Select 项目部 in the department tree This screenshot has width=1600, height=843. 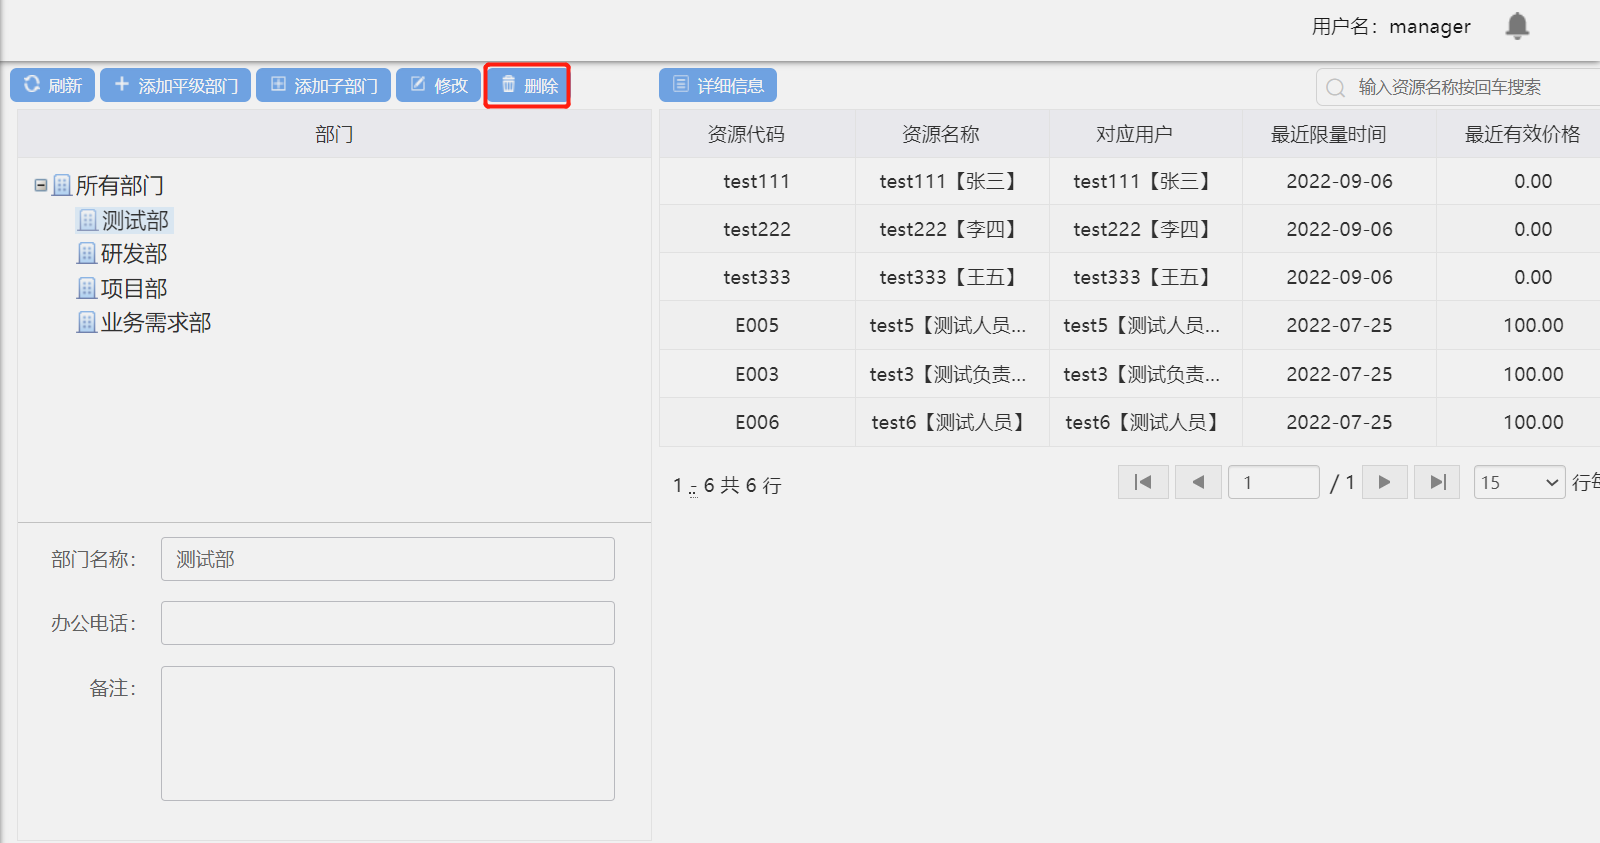[134, 289]
